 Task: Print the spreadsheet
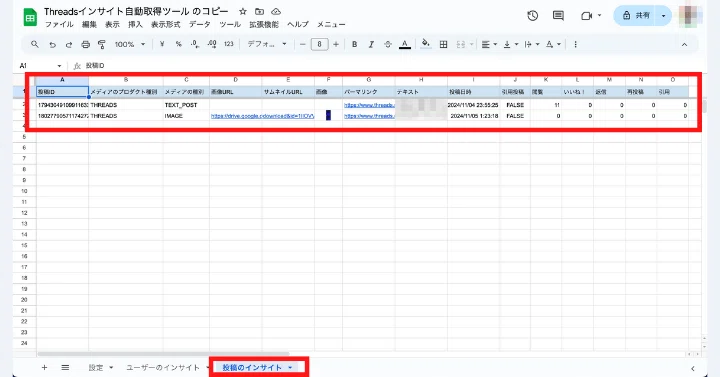click(85, 45)
